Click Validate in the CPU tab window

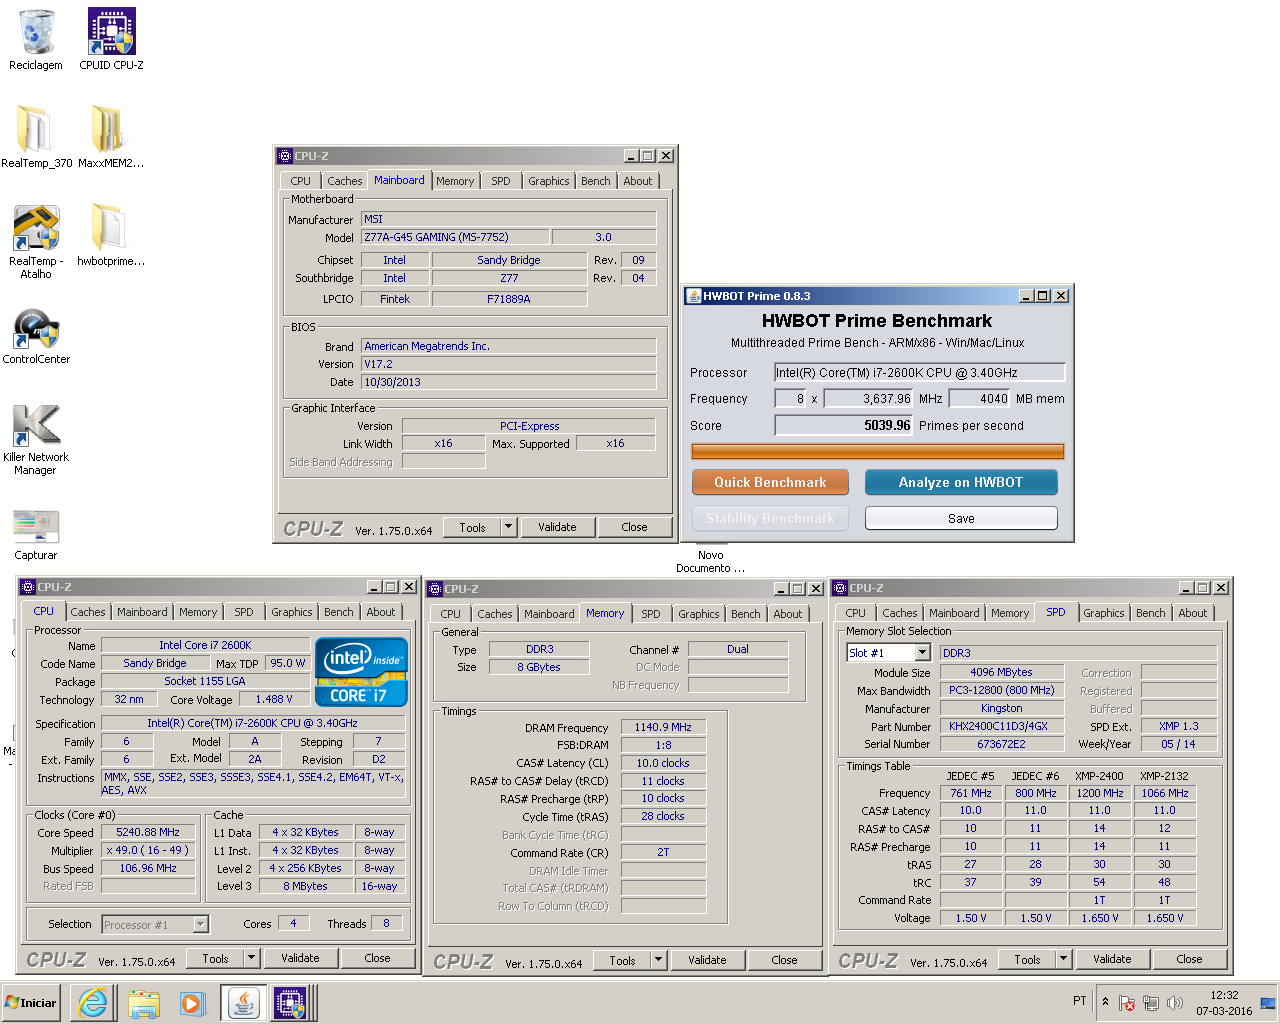tap(300, 958)
